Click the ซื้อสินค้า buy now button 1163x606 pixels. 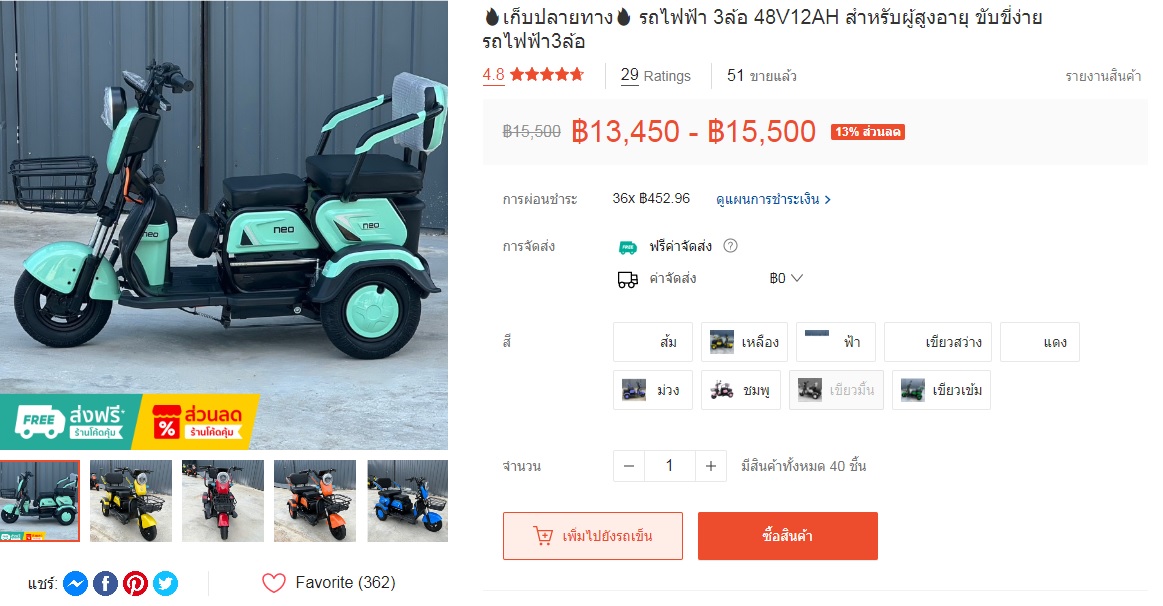point(788,536)
